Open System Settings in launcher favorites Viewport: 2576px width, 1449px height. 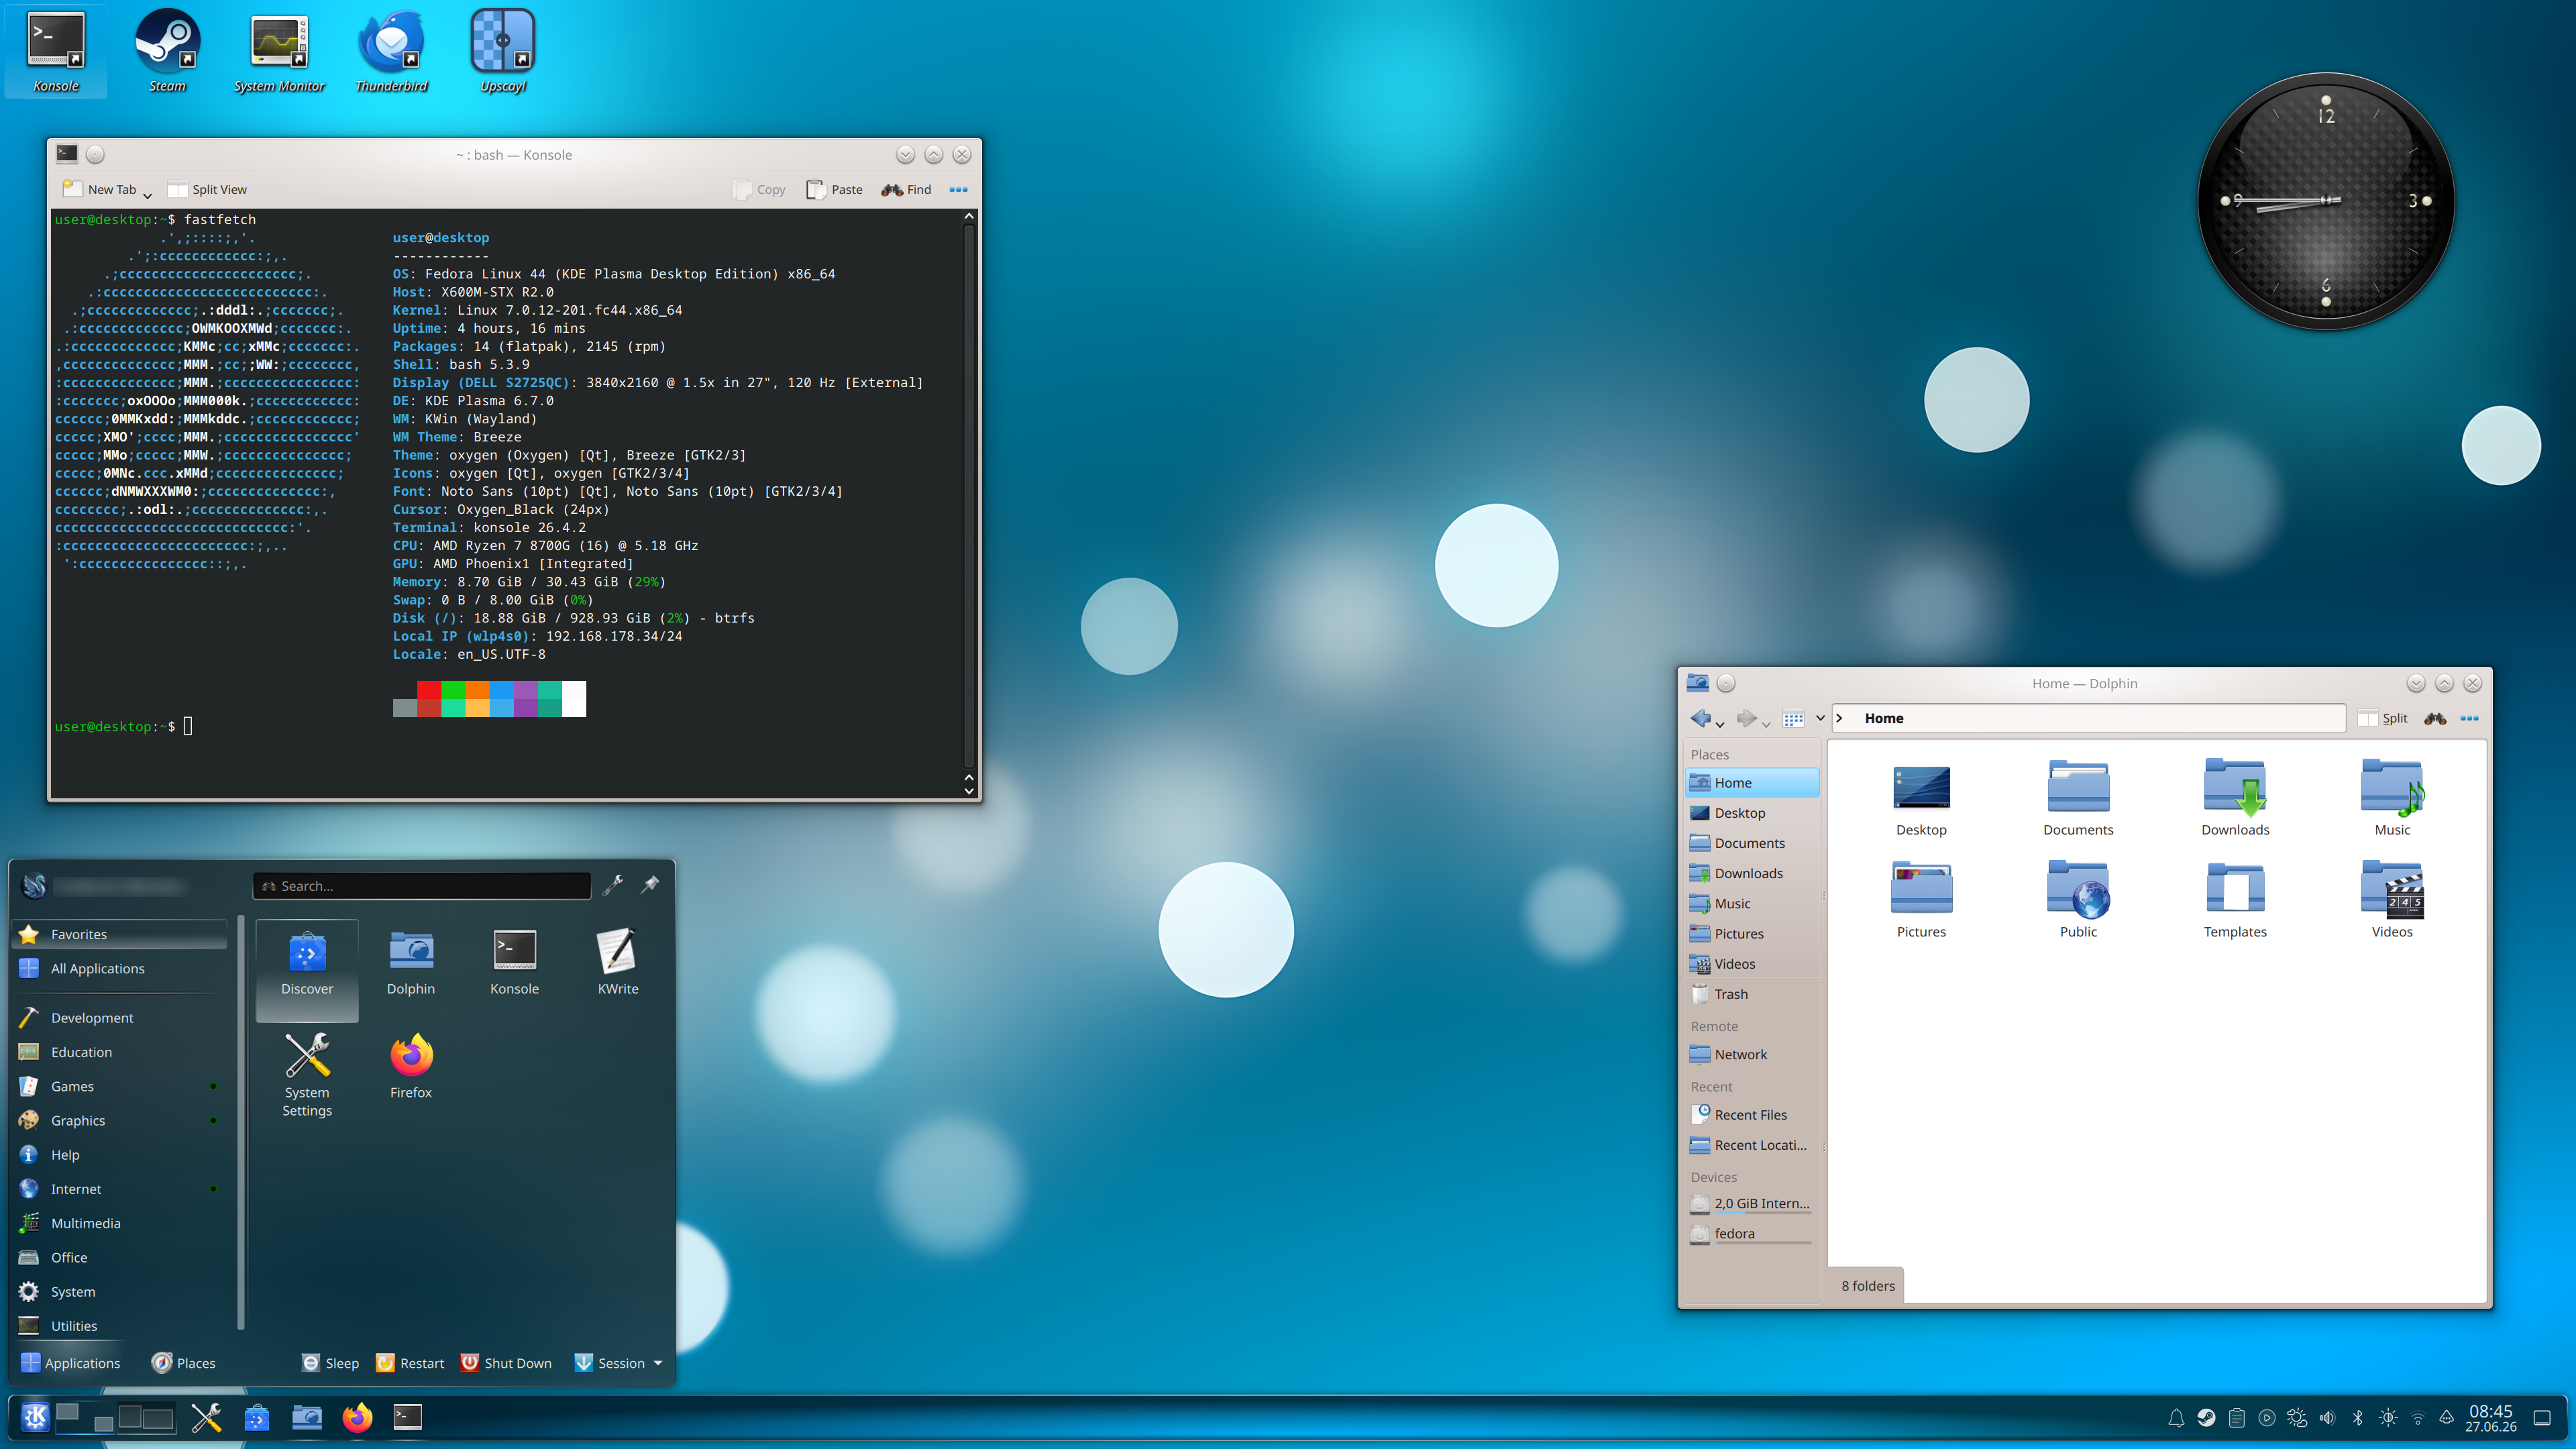(x=307, y=1076)
